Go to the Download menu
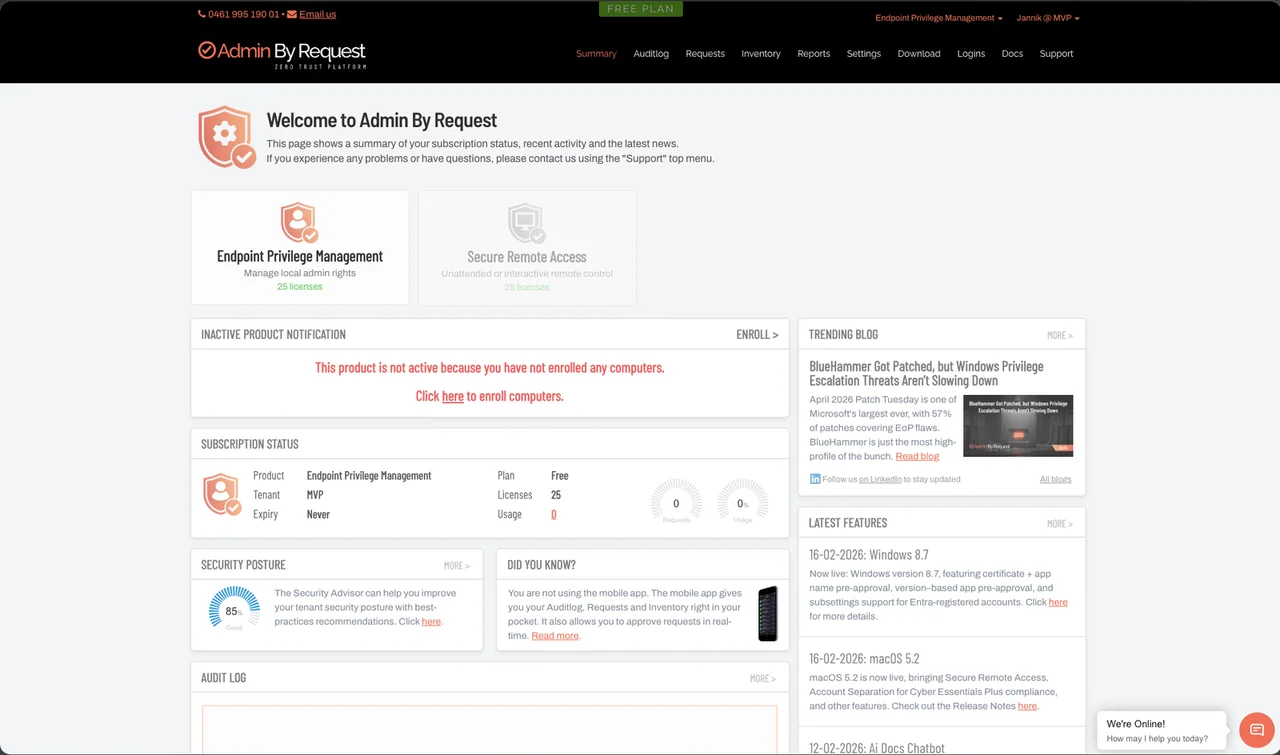This screenshot has height=755, width=1280. click(919, 54)
